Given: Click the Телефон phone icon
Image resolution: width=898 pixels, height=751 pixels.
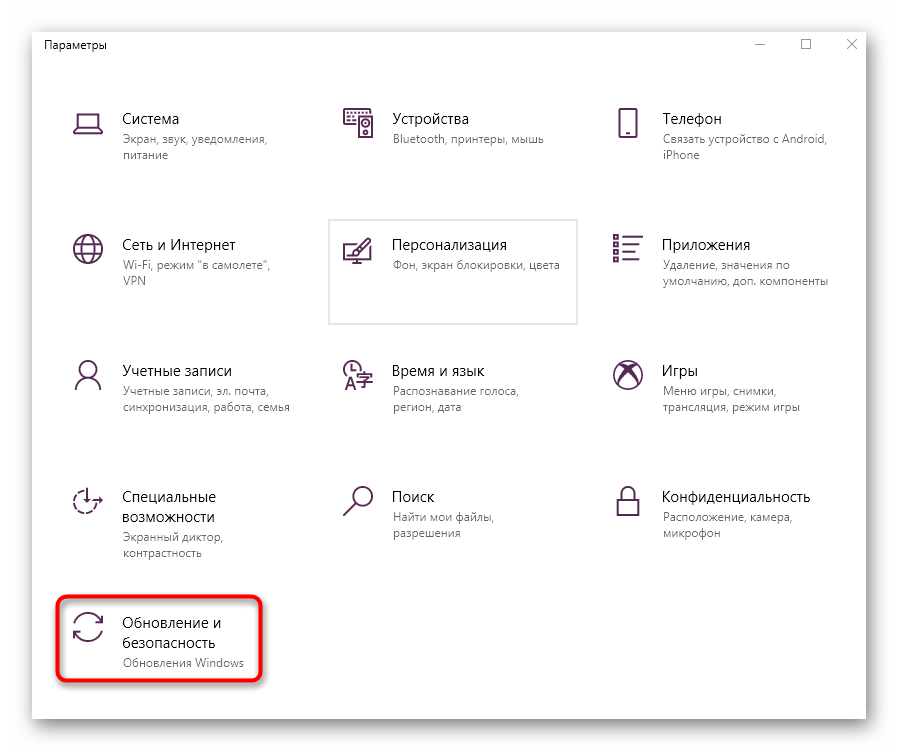Looking at the screenshot, I should tap(627, 123).
